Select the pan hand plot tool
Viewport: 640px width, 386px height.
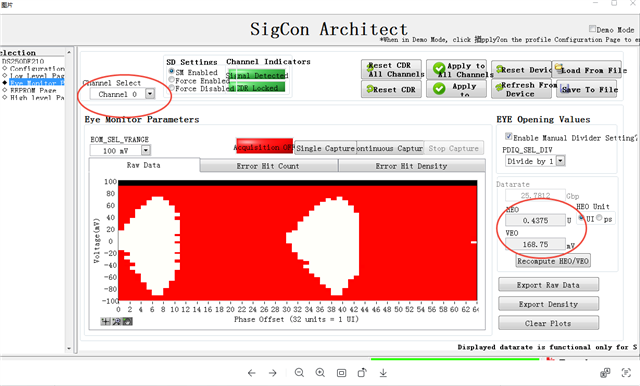click(127, 322)
